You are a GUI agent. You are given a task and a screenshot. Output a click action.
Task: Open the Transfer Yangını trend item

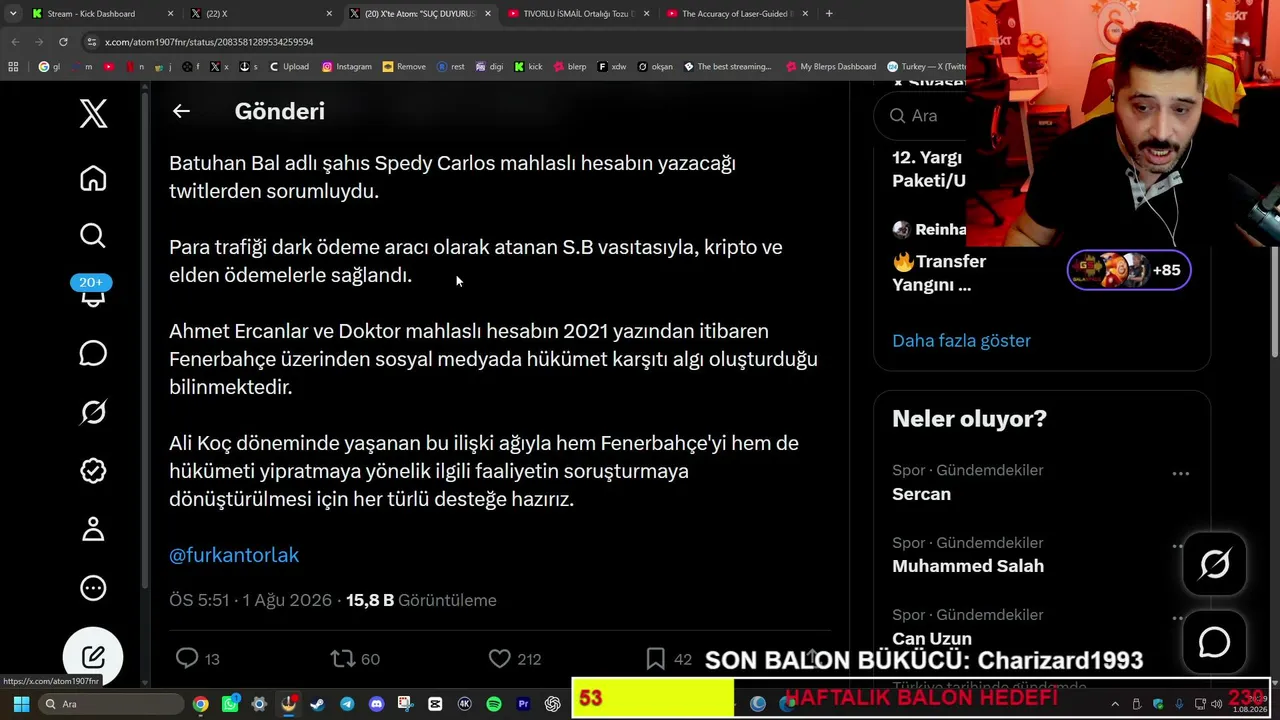(x=939, y=273)
